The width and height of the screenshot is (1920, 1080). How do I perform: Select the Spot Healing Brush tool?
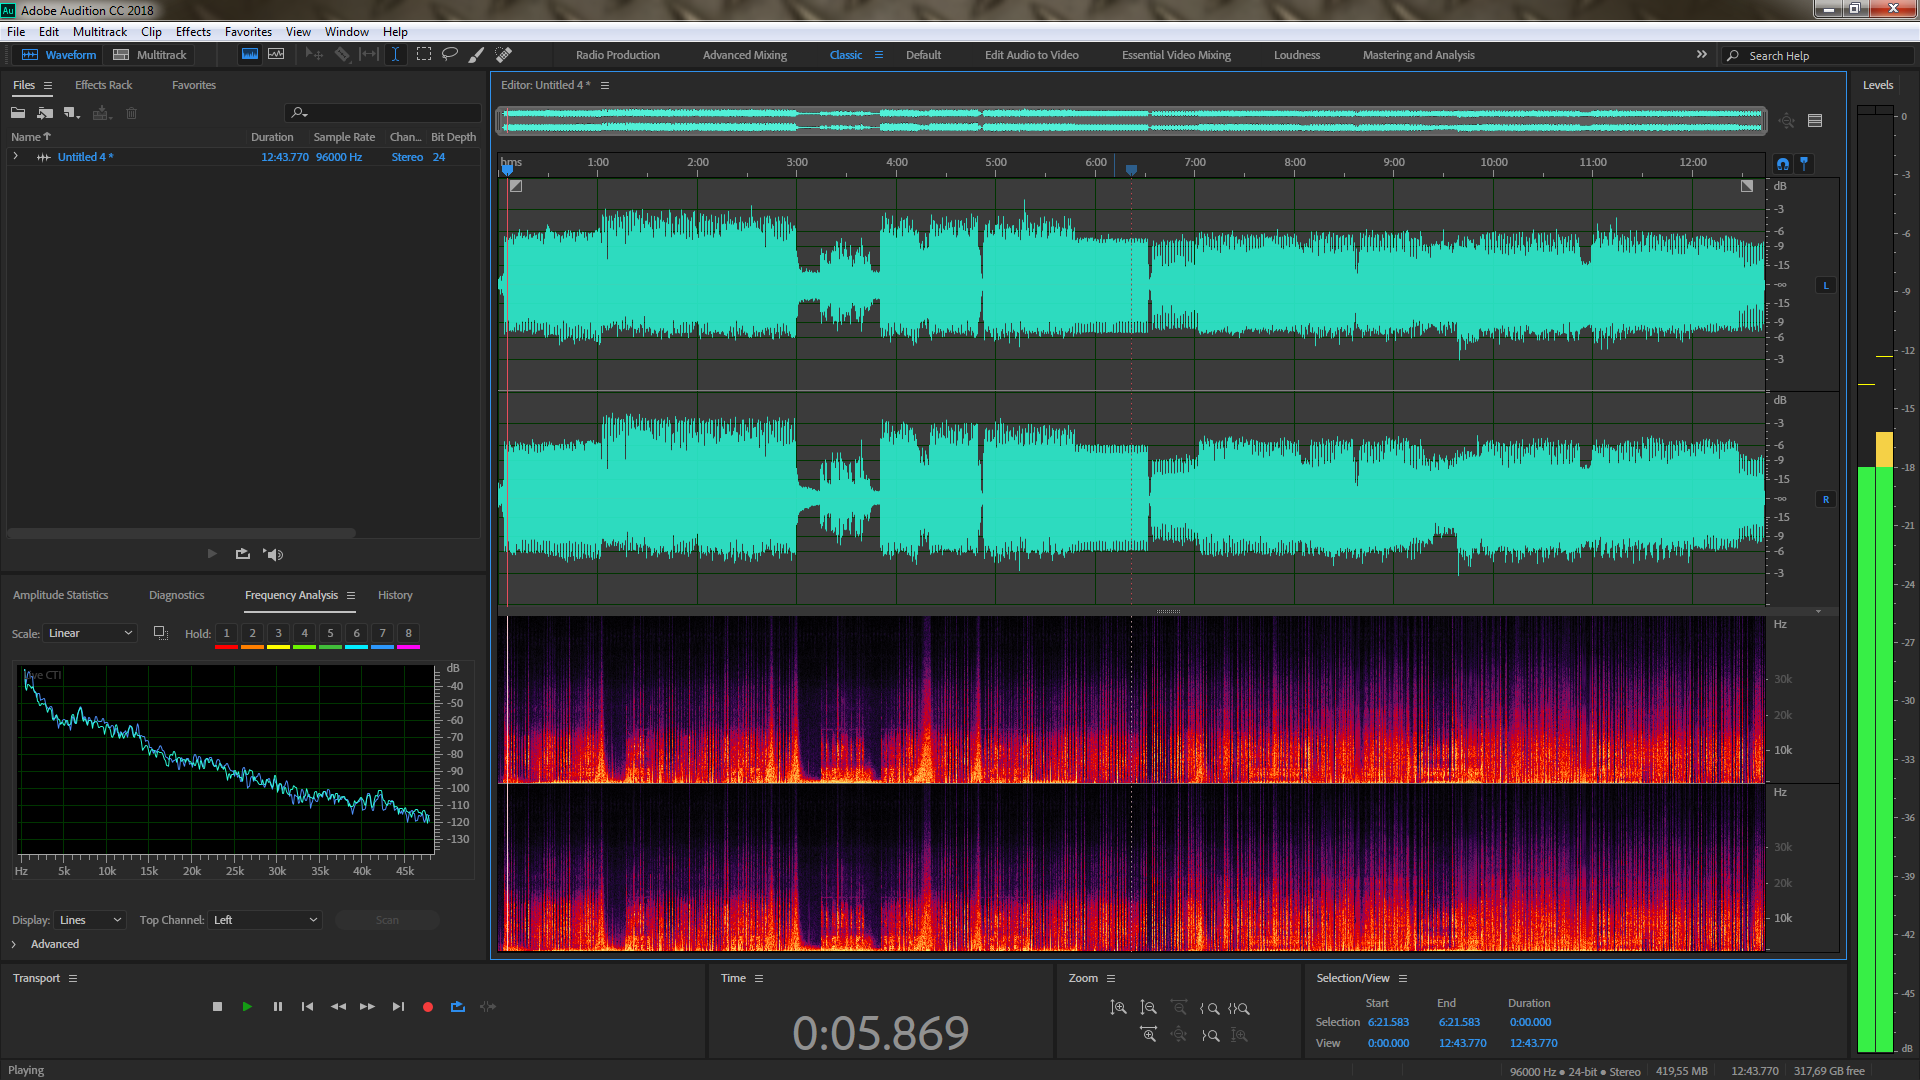[x=504, y=54]
